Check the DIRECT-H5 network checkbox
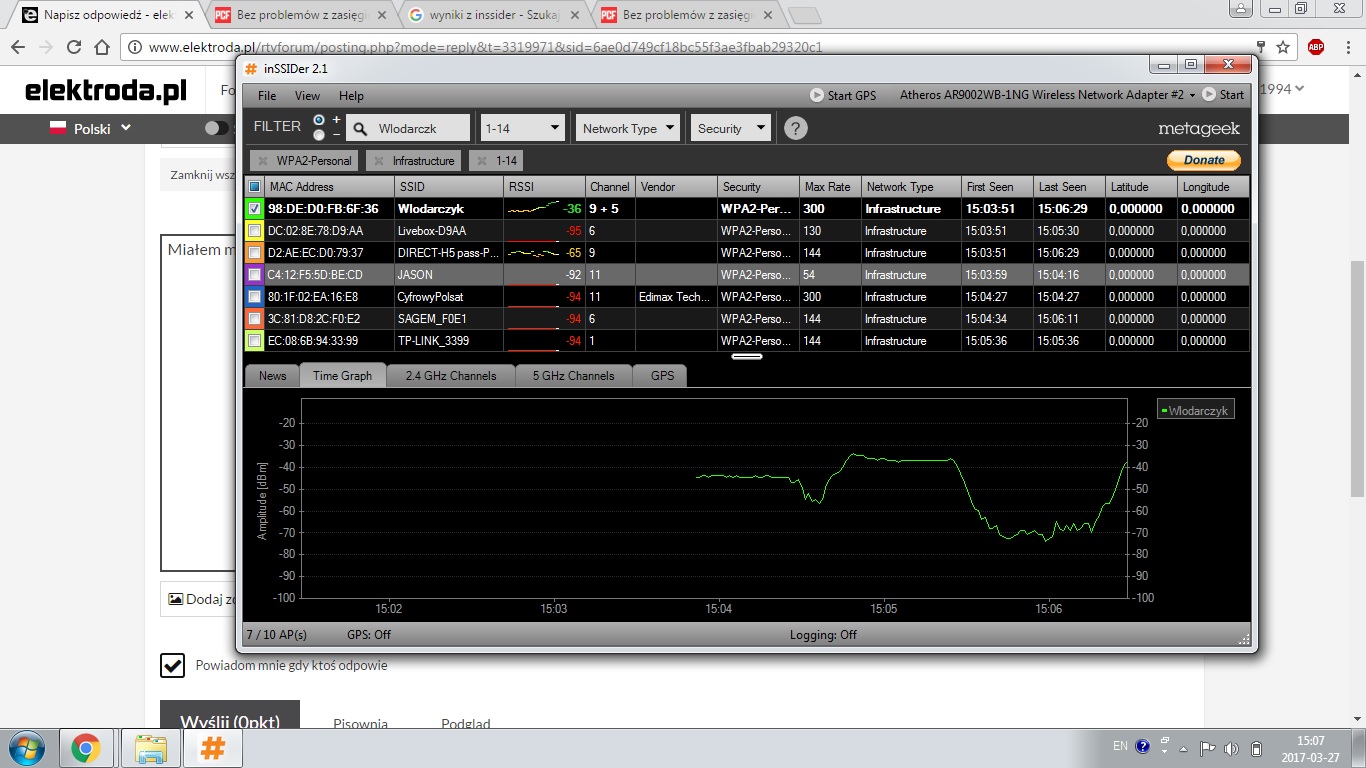Image resolution: width=1366 pixels, height=768 pixels. (254, 253)
